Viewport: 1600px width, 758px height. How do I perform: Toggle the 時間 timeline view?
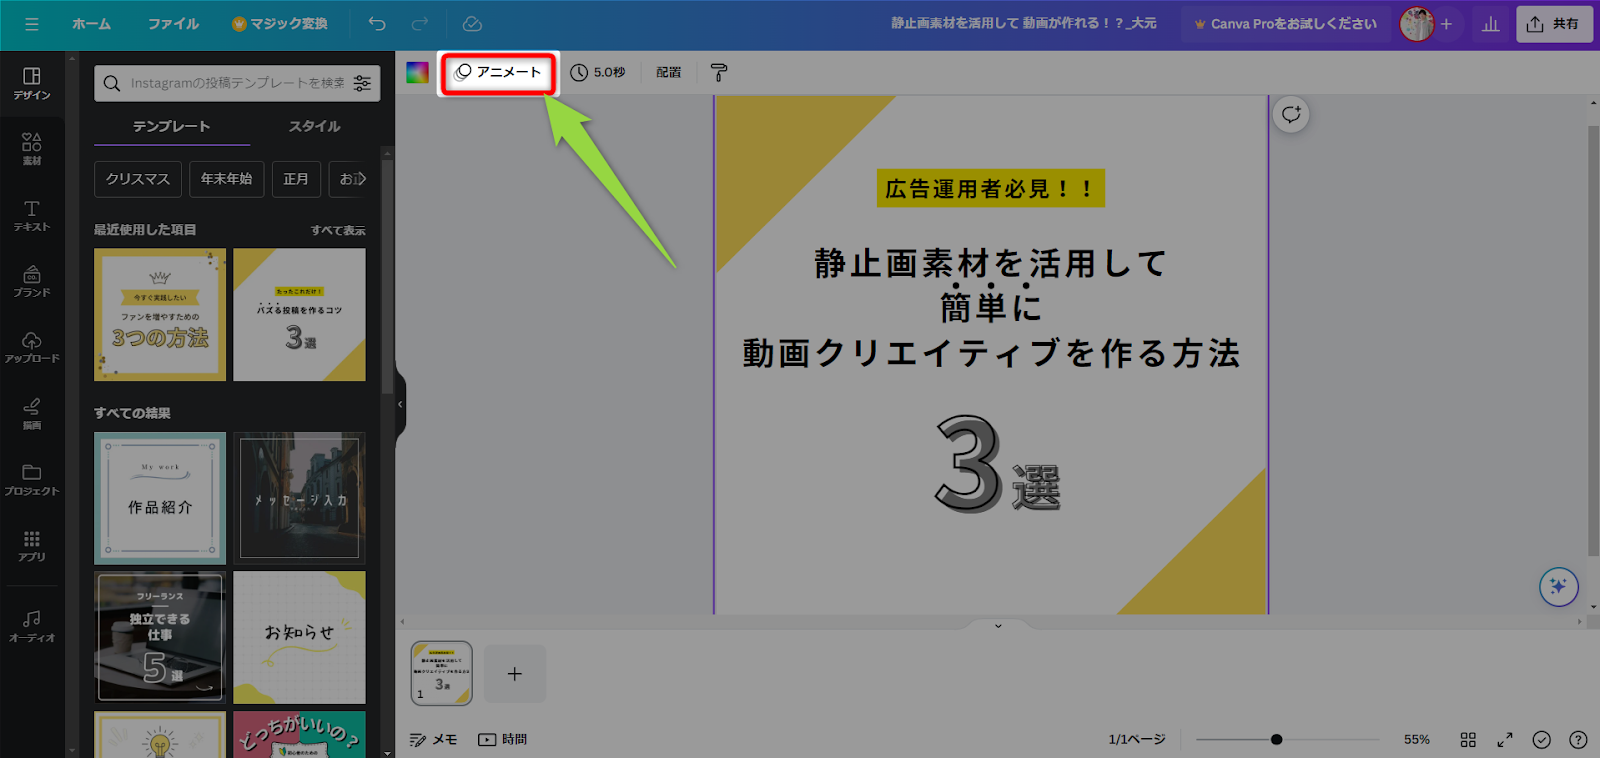502,740
